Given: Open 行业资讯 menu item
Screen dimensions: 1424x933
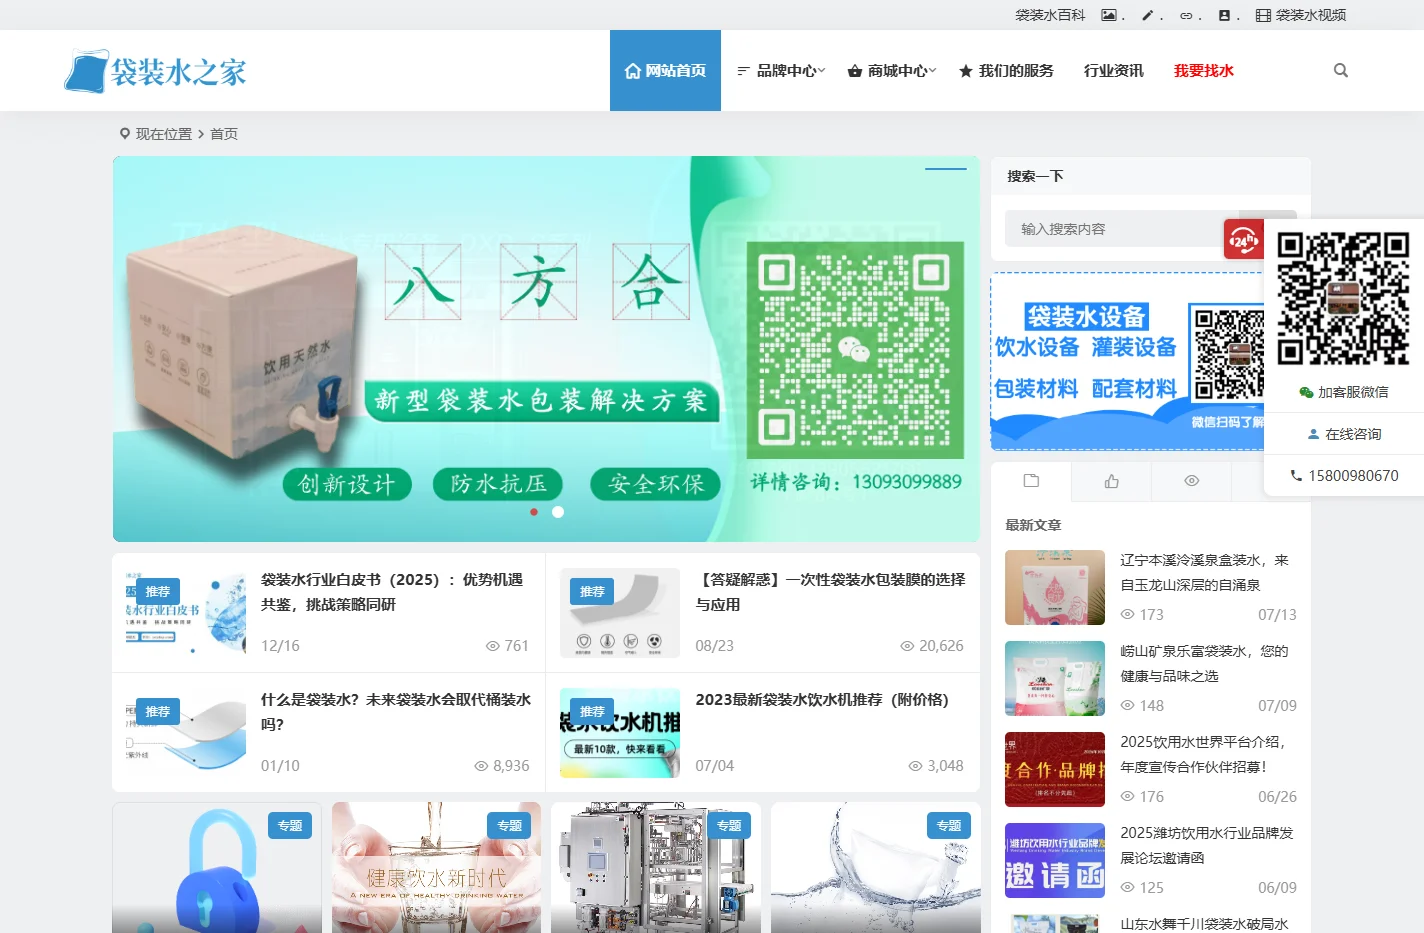Looking at the screenshot, I should tap(1114, 70).
